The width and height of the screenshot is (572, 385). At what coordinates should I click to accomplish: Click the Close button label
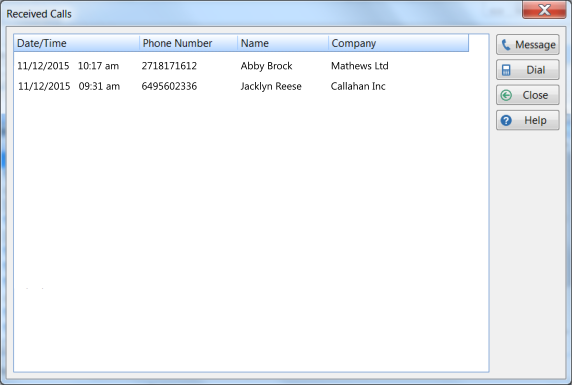[x=535, y=95]
